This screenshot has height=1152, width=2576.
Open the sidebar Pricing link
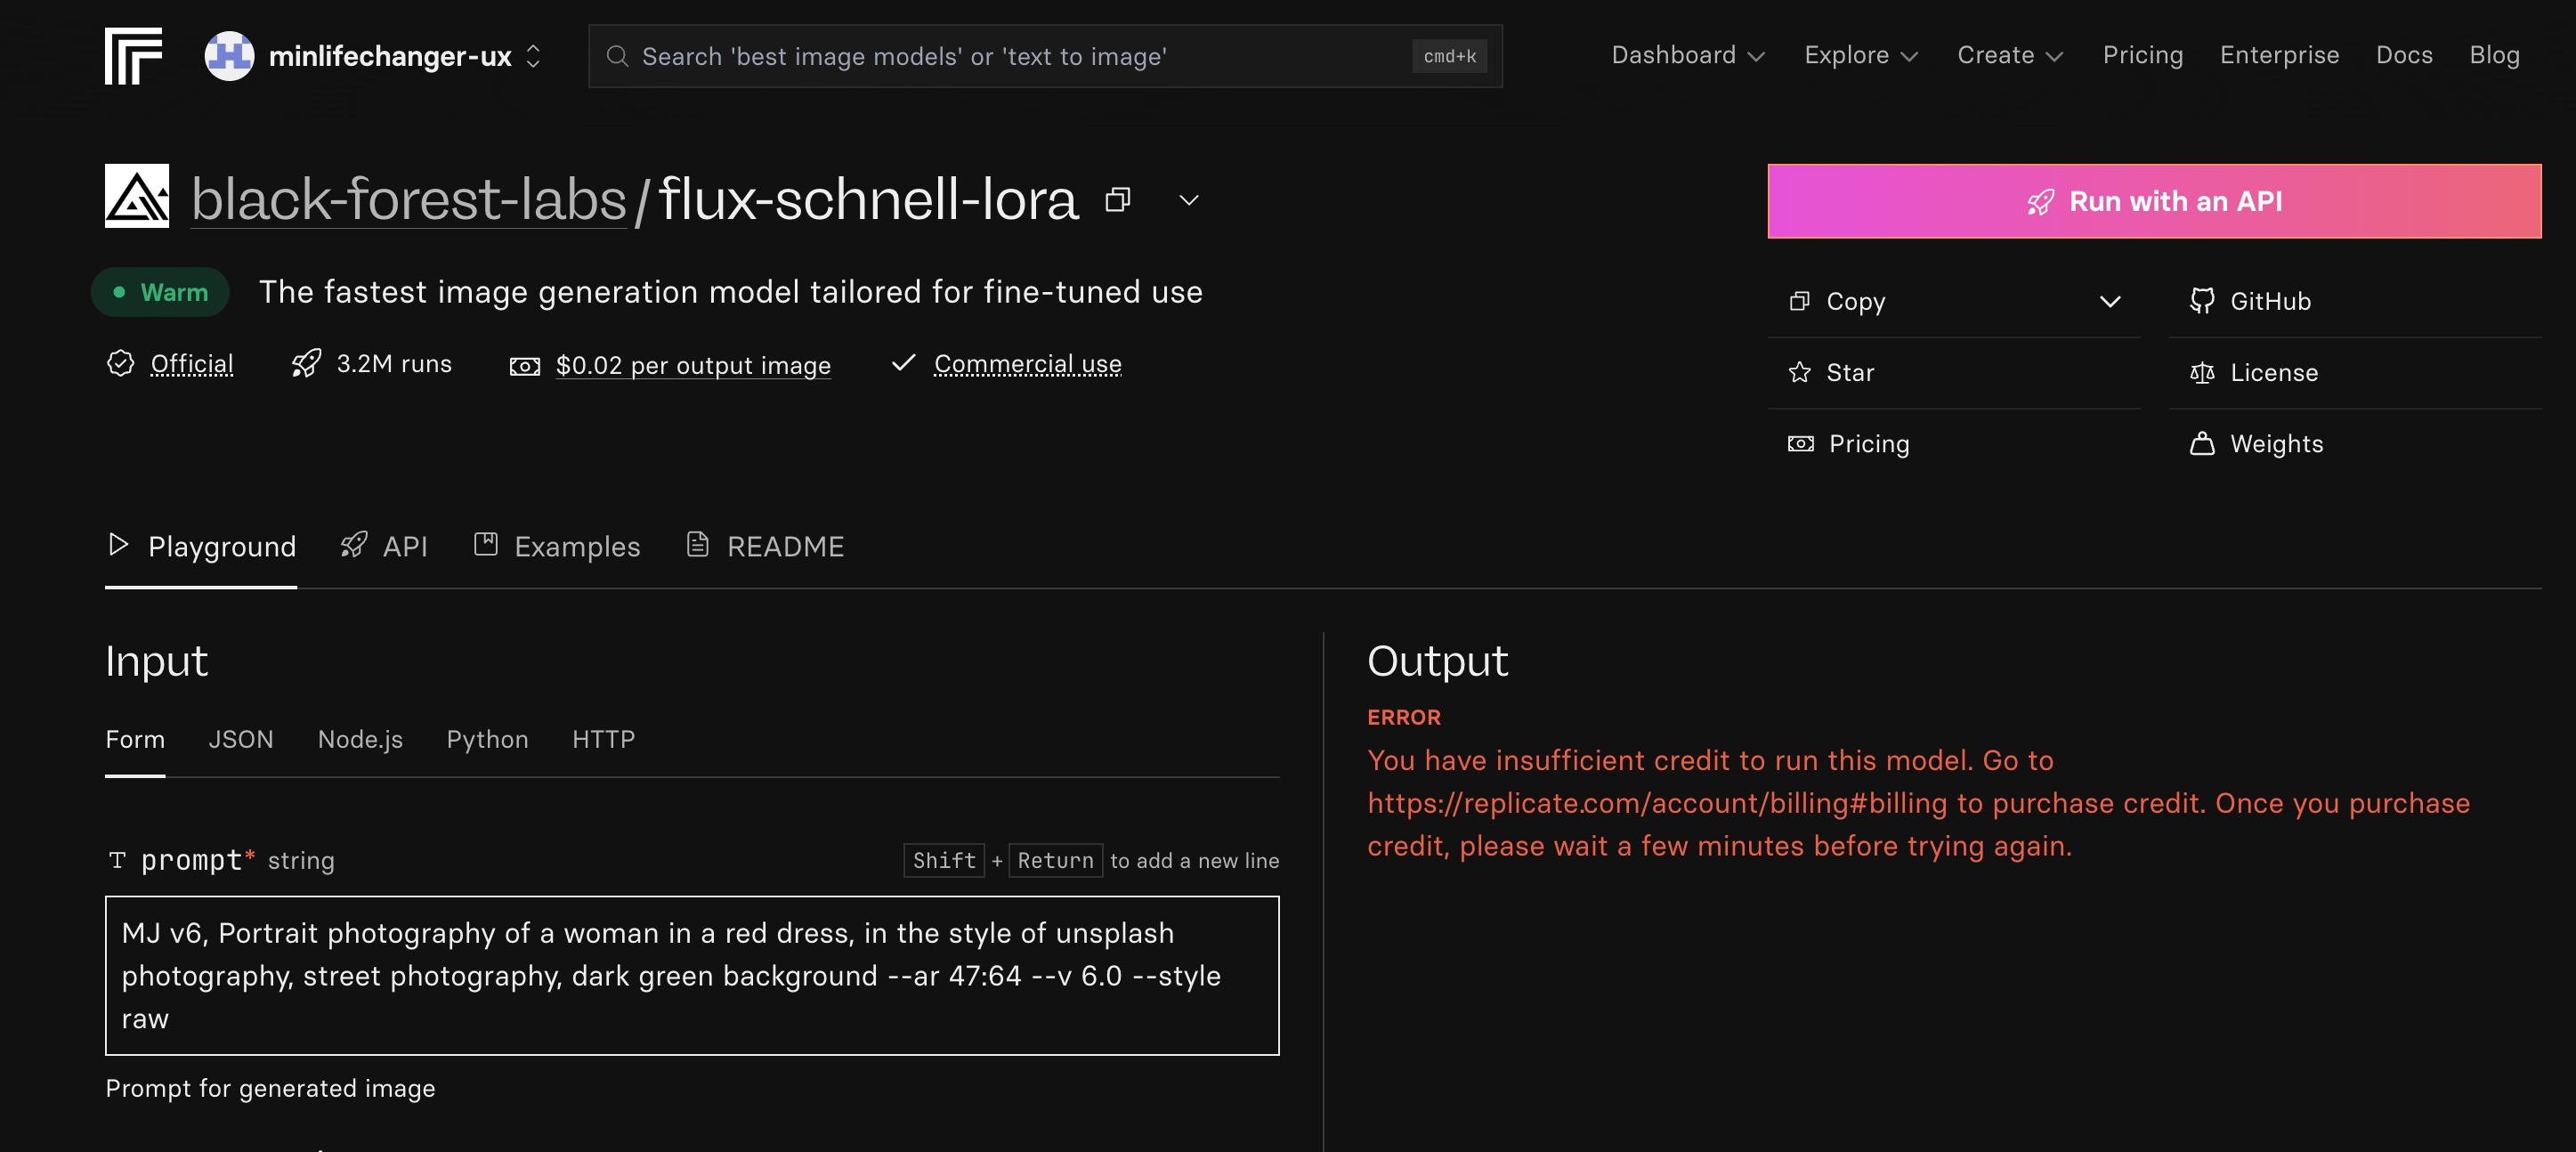tap(1868, 443)
